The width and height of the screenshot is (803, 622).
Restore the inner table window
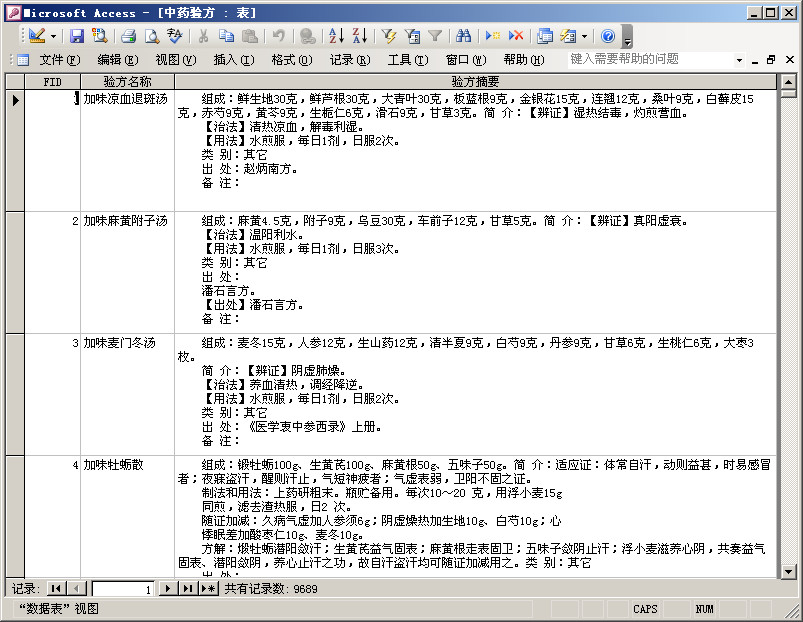771,60
